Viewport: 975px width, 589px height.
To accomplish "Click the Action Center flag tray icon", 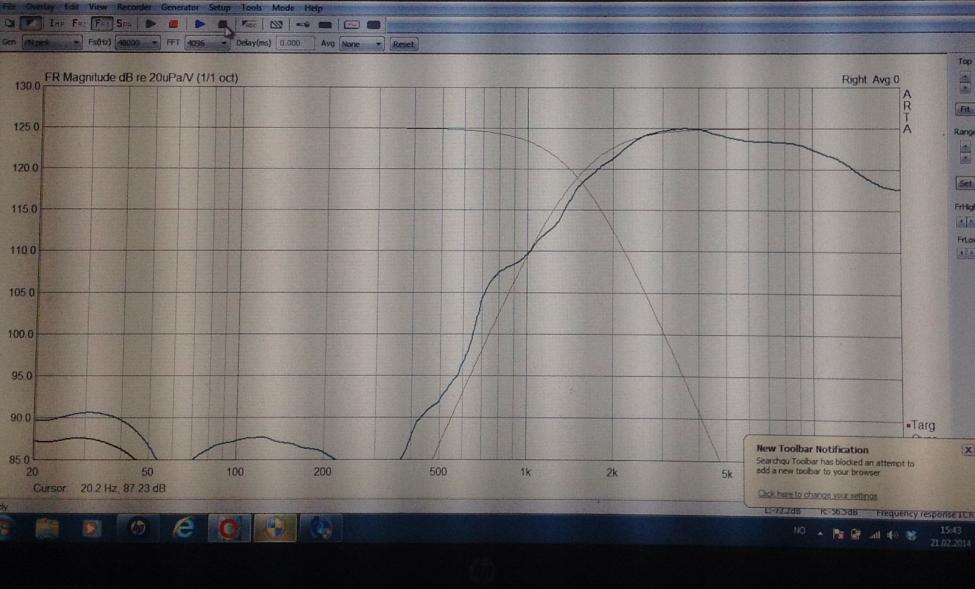I will [838, 534].
